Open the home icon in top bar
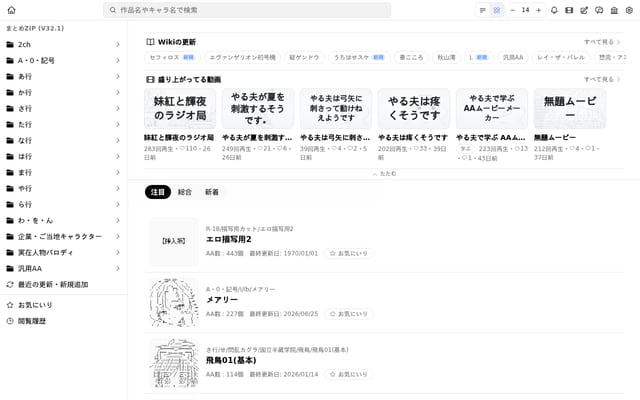 tap(11, 10)
